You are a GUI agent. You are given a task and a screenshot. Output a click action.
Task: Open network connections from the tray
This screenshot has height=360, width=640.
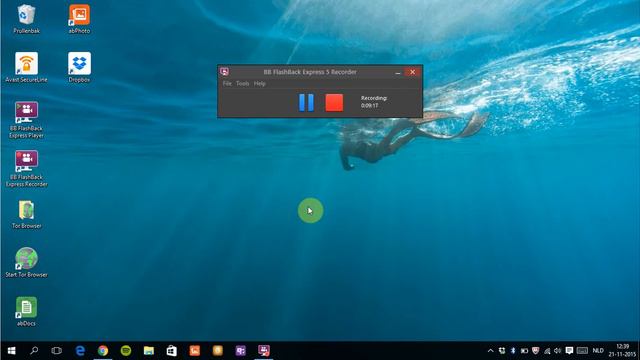tap(547, 351)
